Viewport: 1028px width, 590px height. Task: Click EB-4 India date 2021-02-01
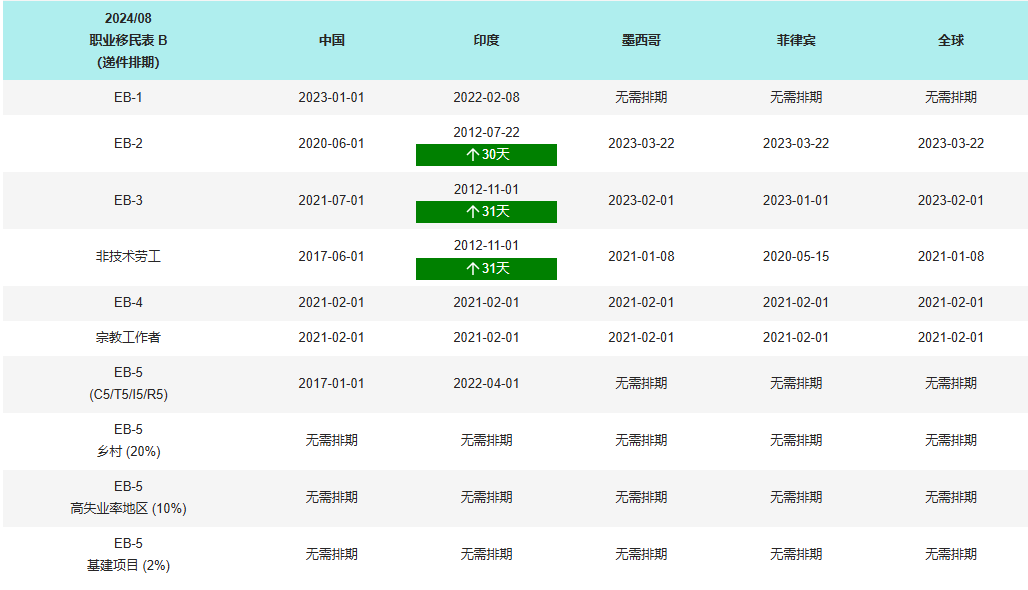(486, 302)
